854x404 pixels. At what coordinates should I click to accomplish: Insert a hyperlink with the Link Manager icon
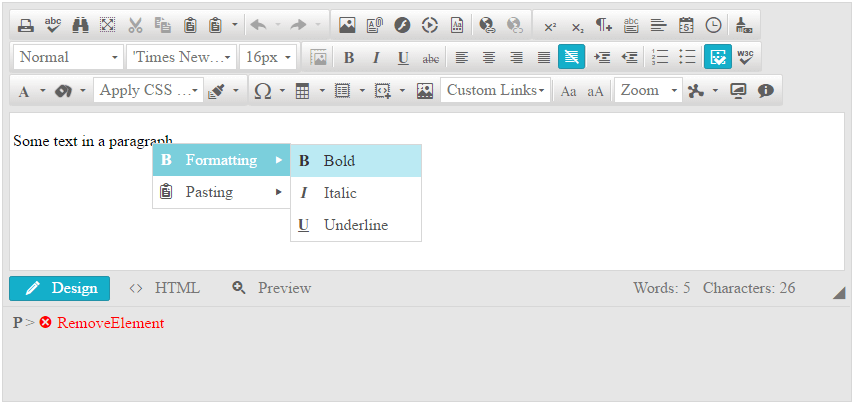click(x=487, y=25)
